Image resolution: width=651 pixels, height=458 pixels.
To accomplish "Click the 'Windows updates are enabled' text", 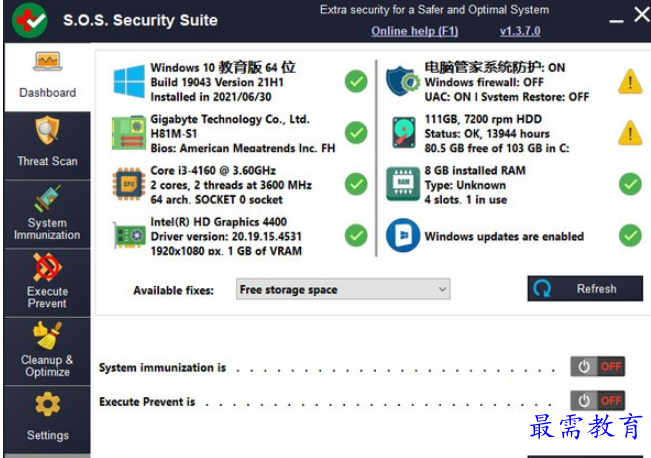I will [504, 236].
